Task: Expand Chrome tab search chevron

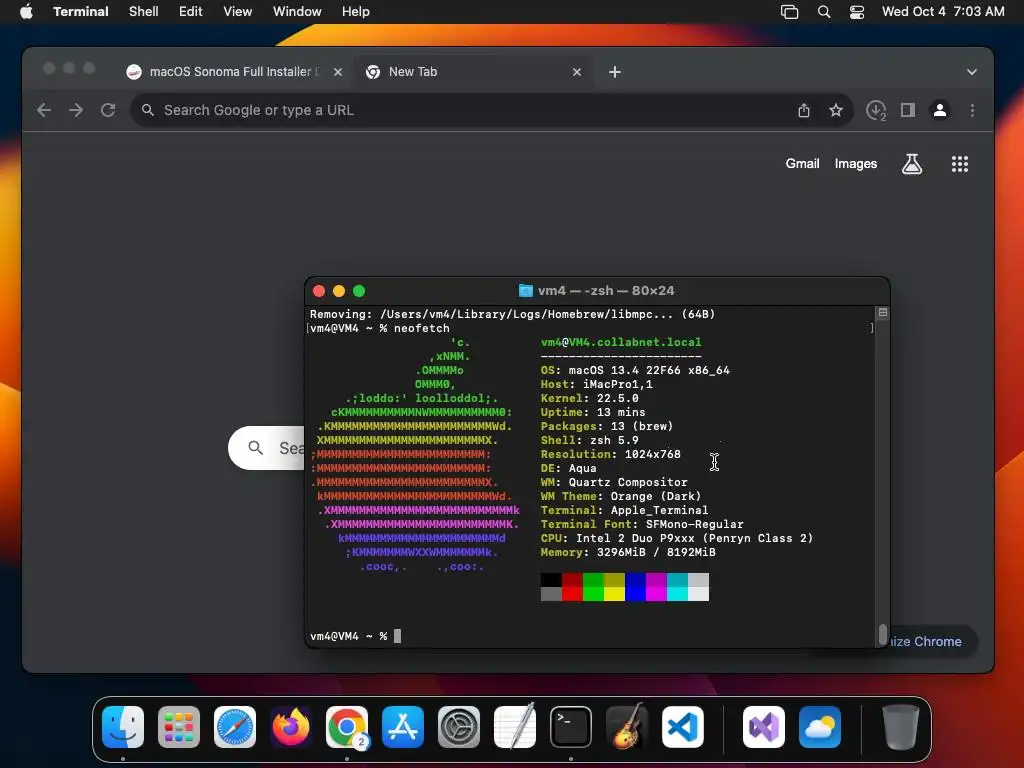Action: tap(972, 72)
